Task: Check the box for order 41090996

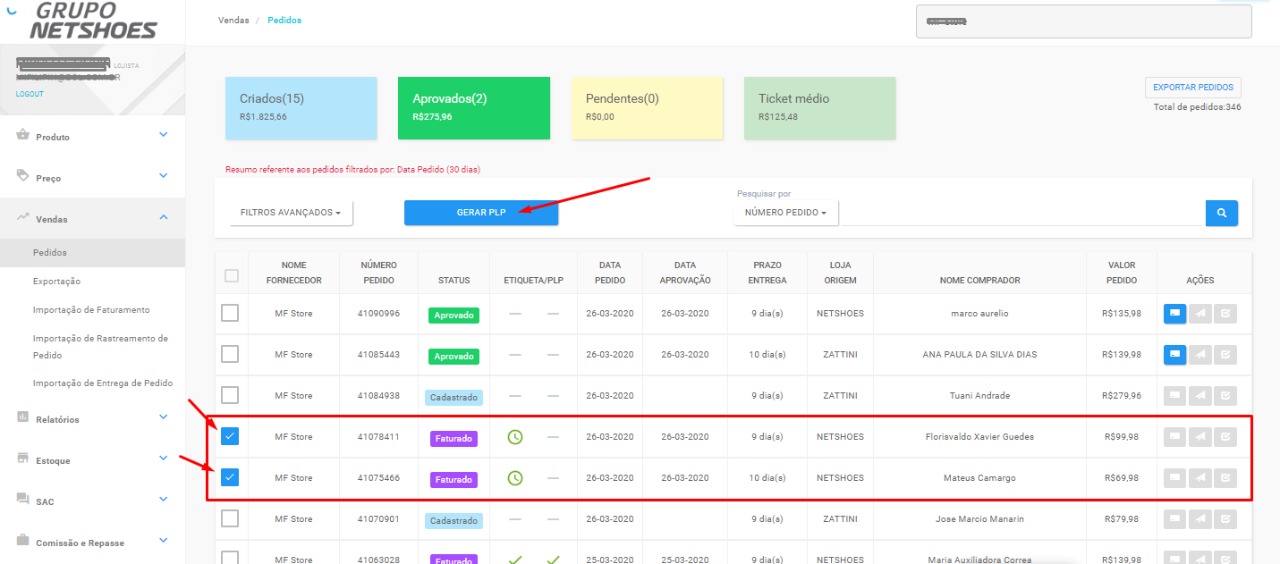Action: [x=230, y=313]
